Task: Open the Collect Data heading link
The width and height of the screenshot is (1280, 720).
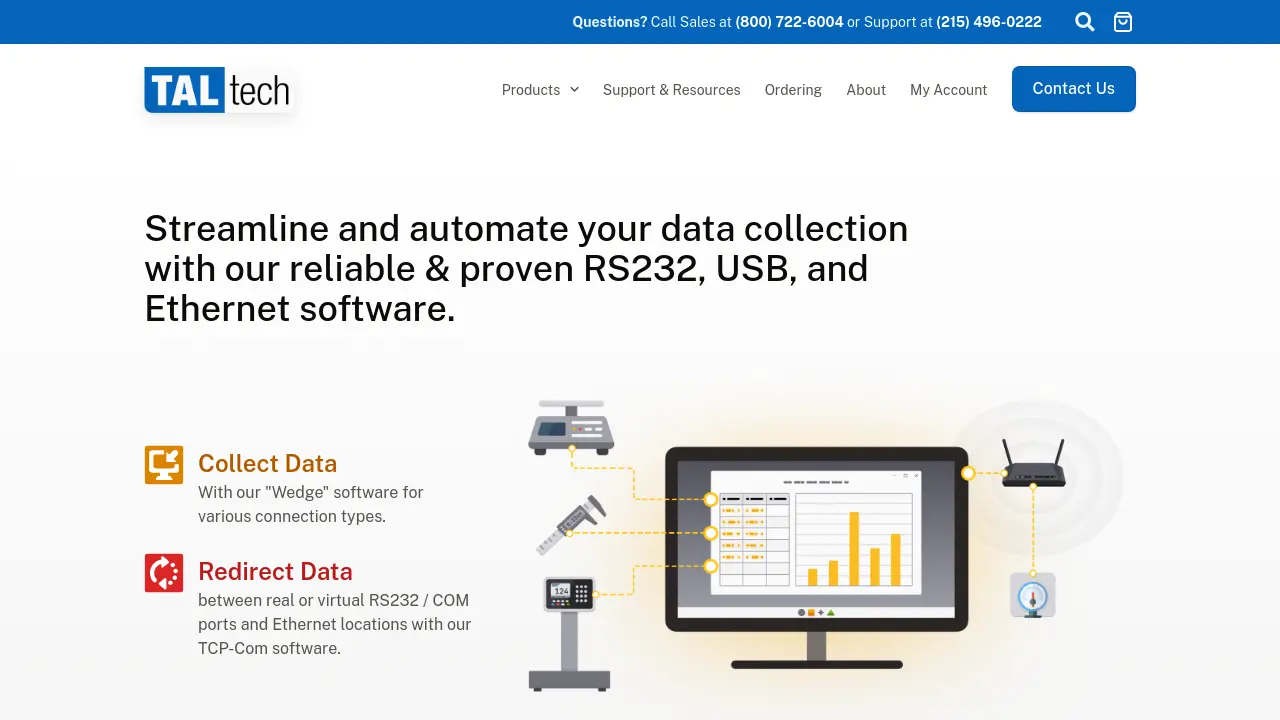Action: pyautogui.click(x=267, y=463)
